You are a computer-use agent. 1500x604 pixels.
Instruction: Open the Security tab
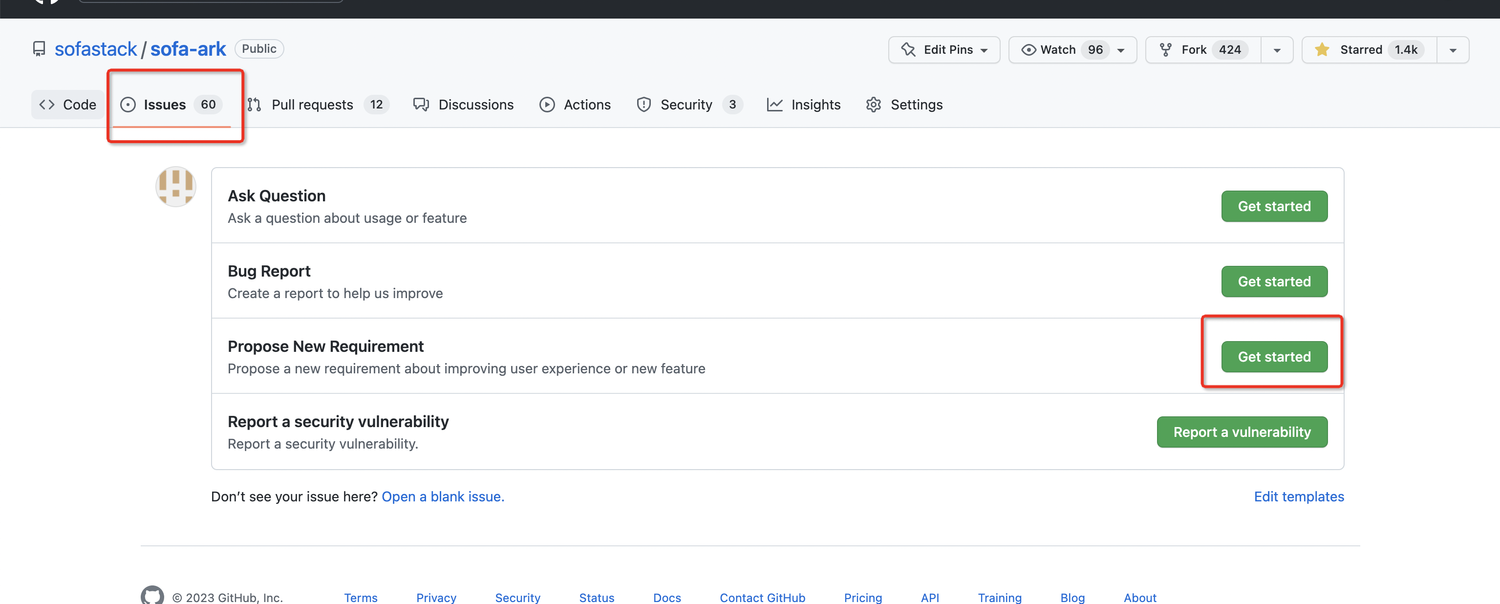tap(689, 104)
